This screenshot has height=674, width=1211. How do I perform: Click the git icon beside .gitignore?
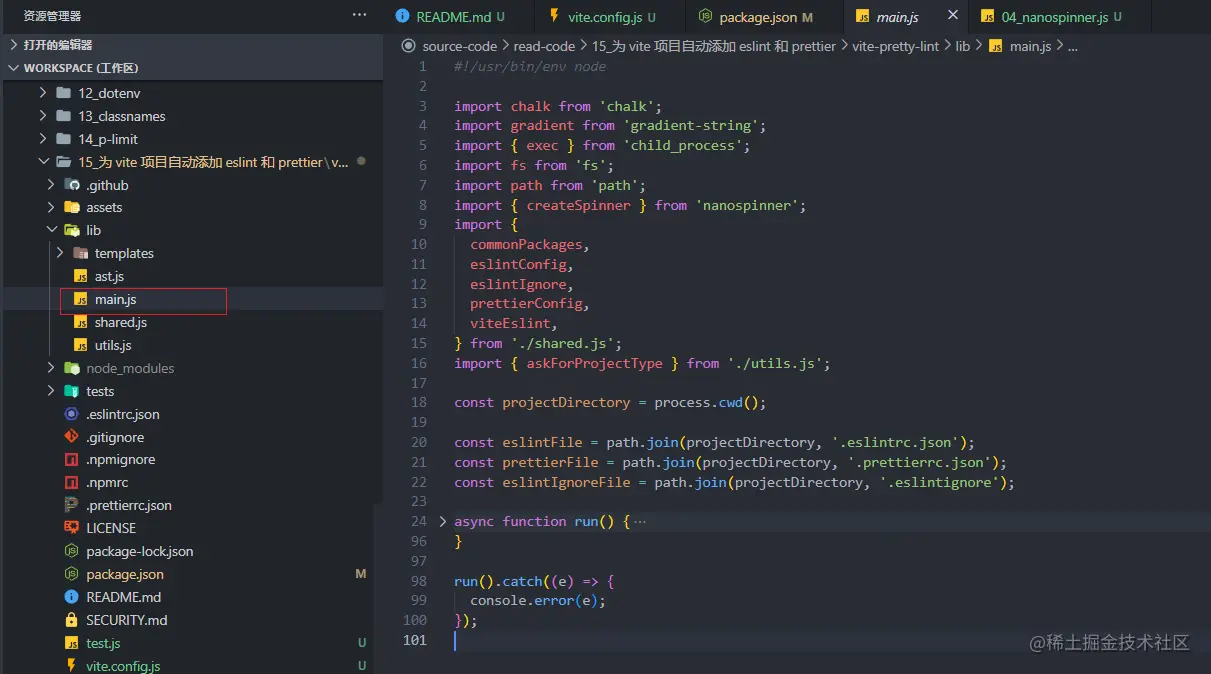coord(71,437)
